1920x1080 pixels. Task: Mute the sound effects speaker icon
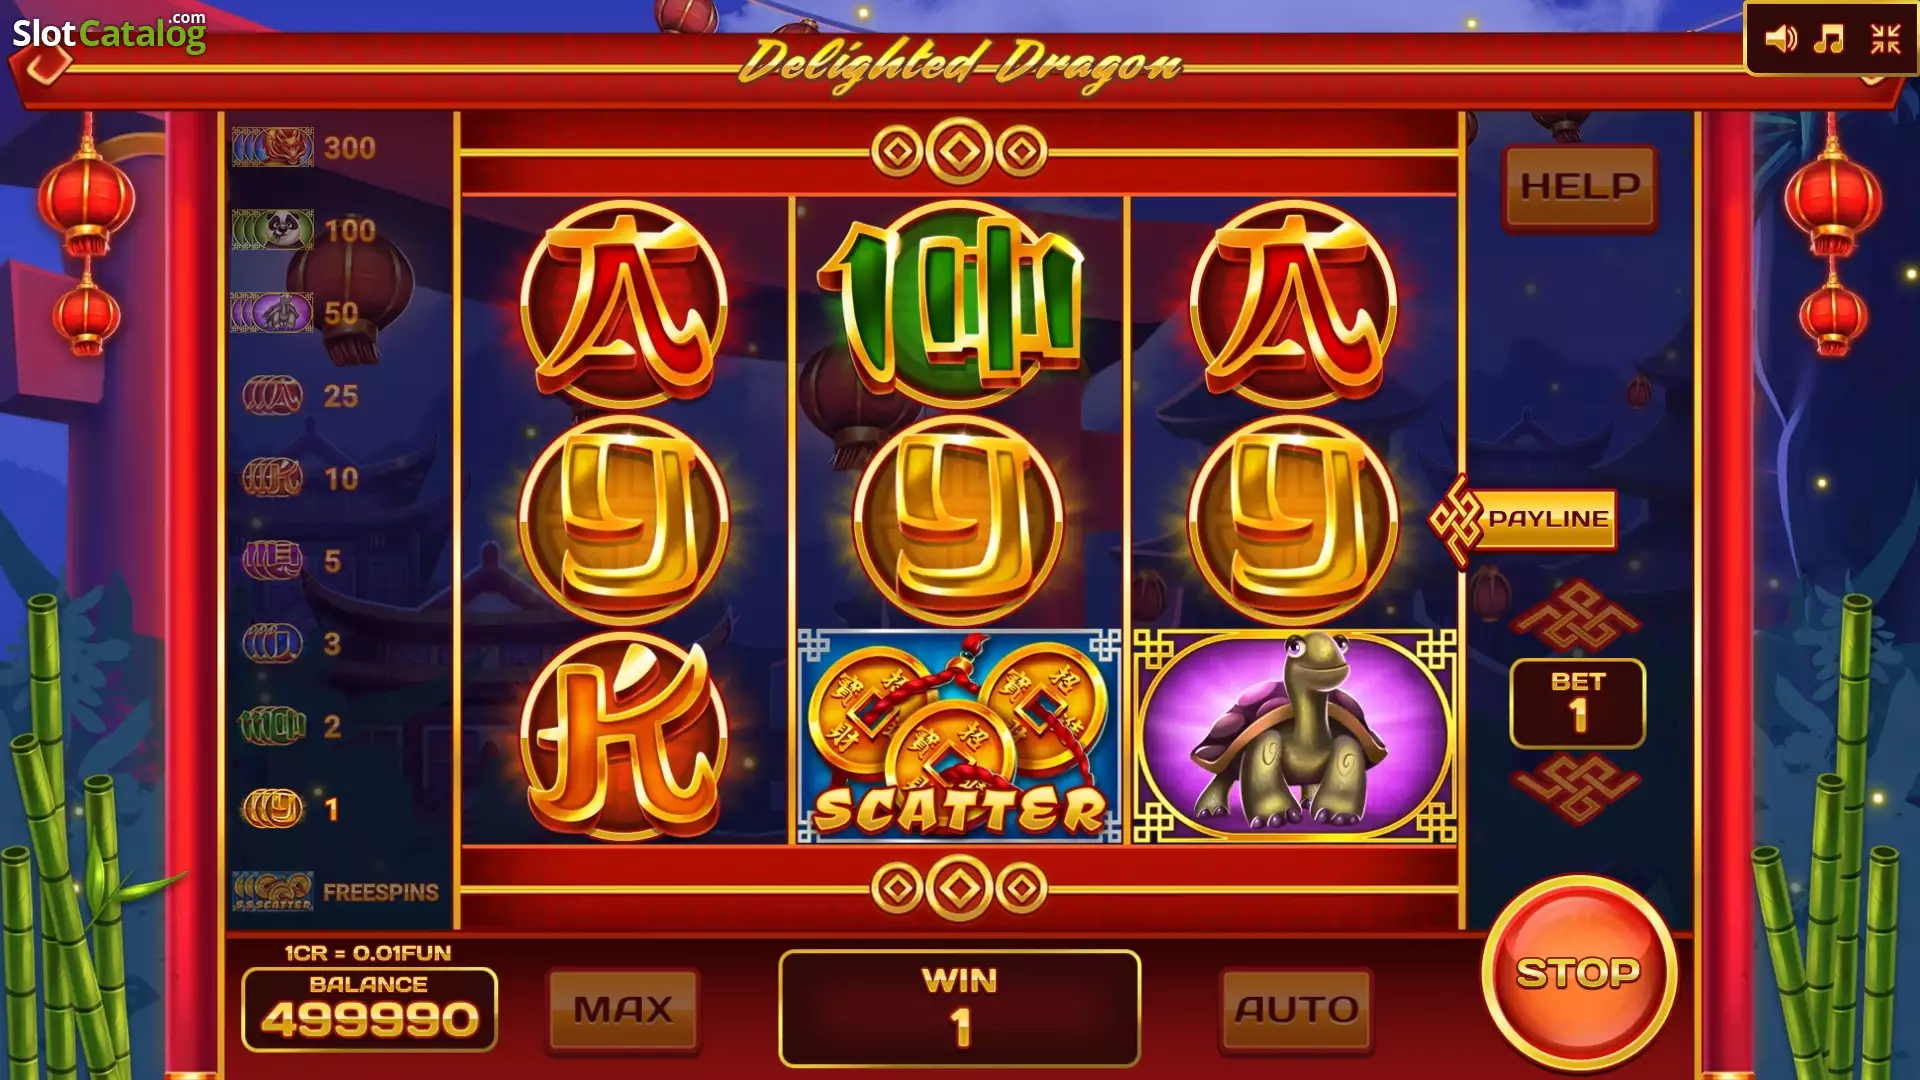(x=1780, y=39)
